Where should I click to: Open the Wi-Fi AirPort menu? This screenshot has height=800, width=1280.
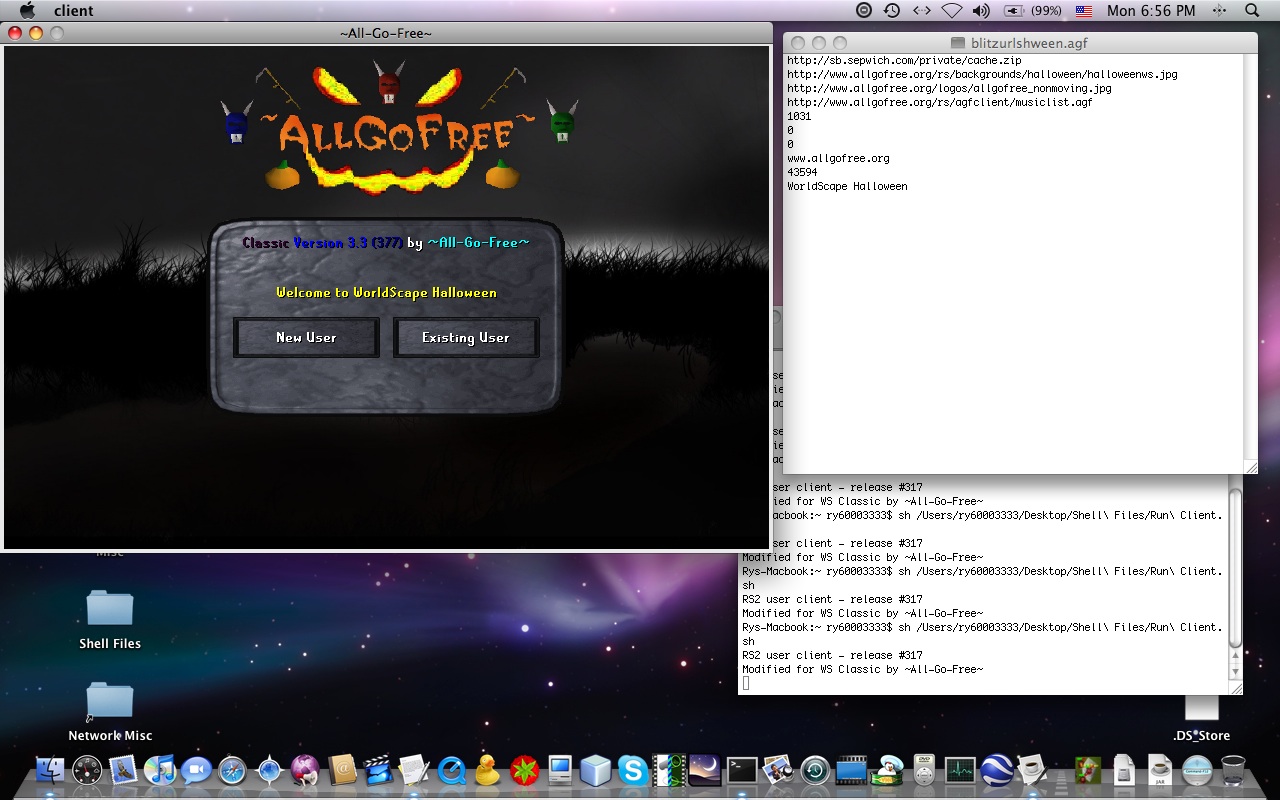pos(952,11)
